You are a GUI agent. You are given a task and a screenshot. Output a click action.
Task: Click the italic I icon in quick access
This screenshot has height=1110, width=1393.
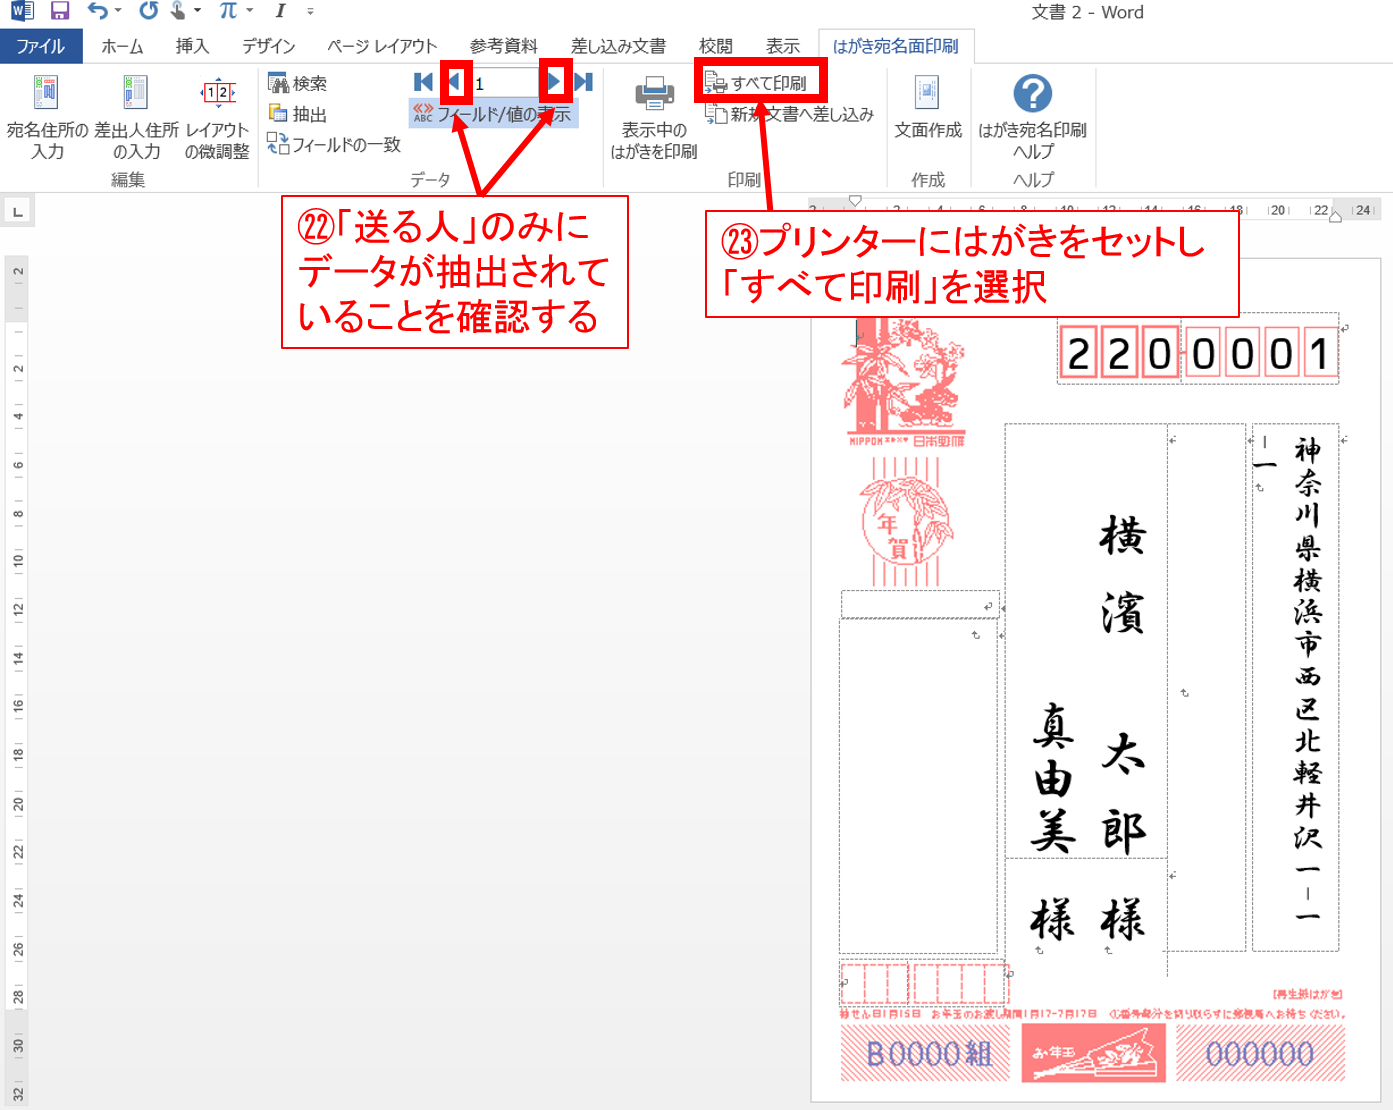280,12
